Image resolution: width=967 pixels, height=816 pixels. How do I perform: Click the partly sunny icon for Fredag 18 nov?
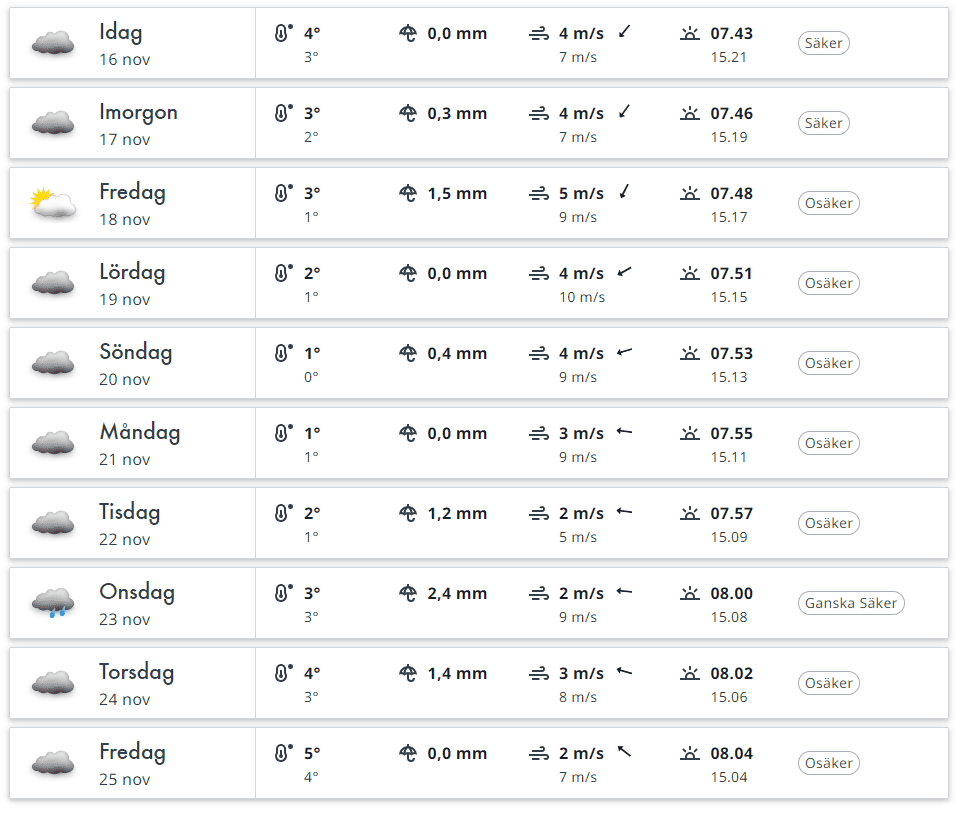(x=53, y=203)
